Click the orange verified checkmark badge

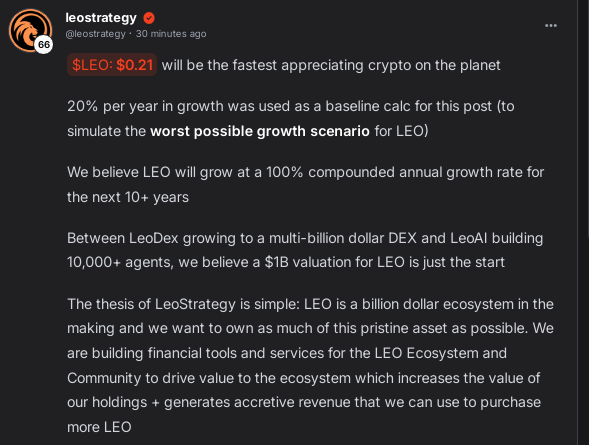coord(149,18)
